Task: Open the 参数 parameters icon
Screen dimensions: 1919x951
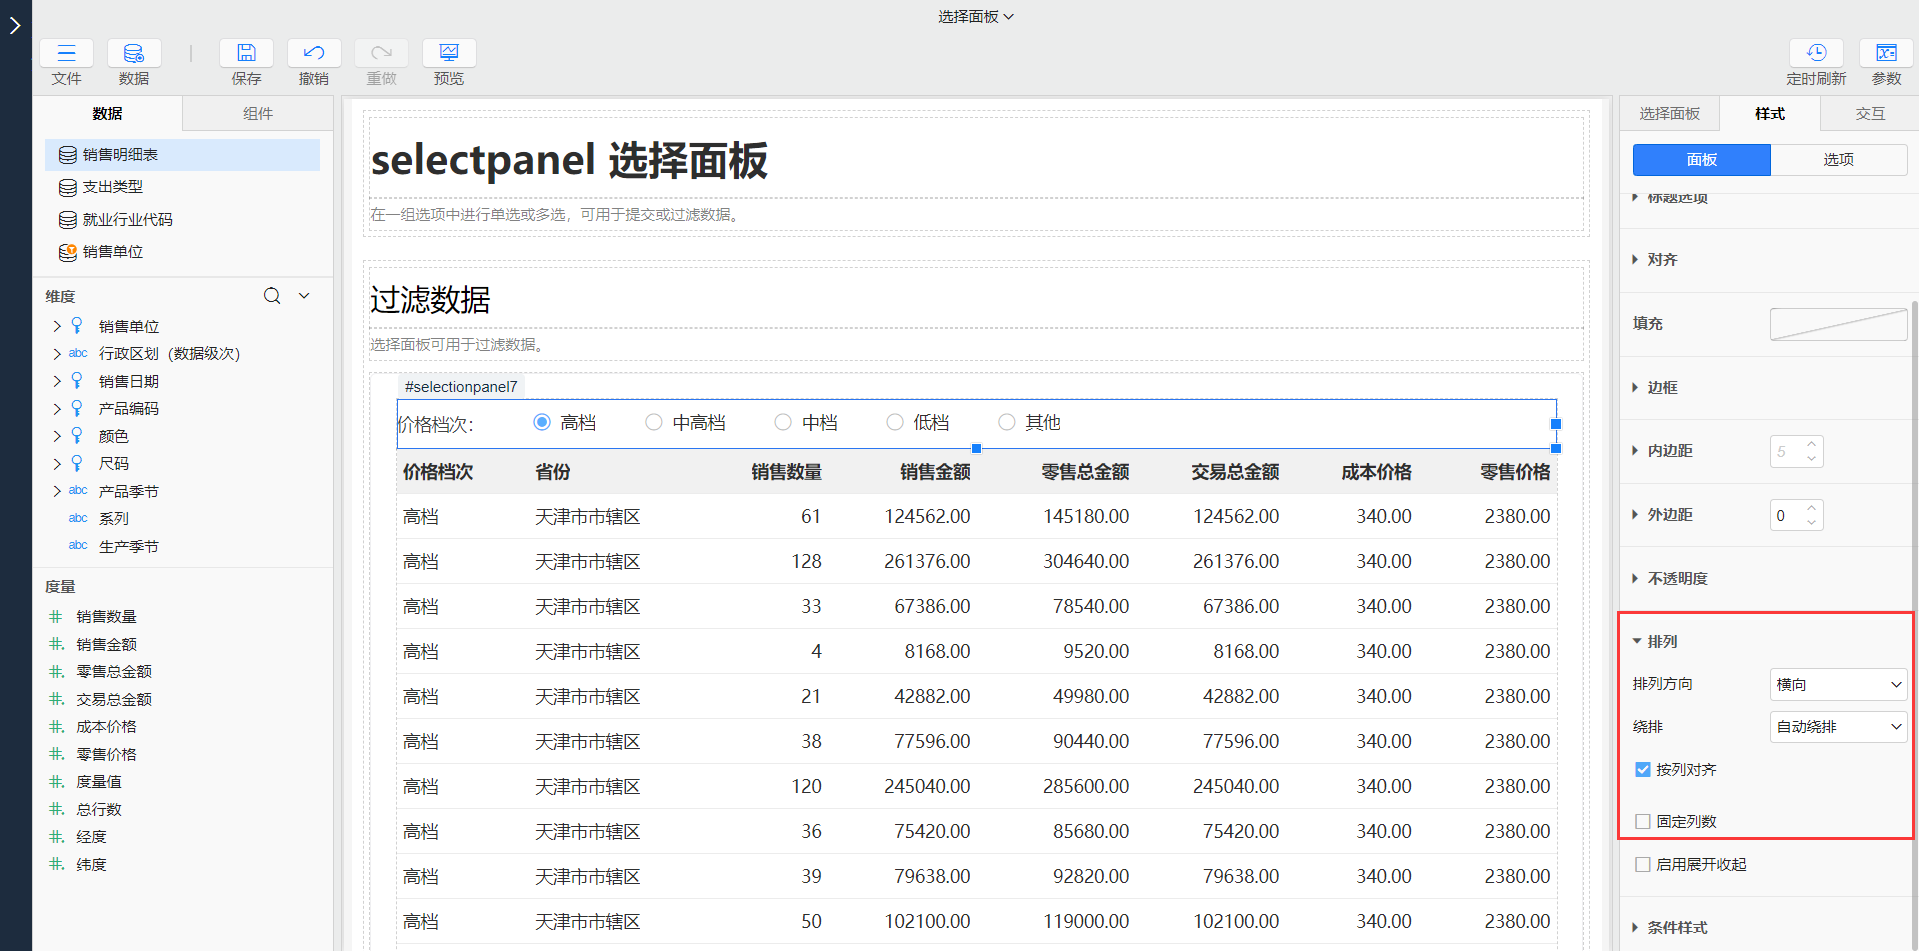Action: [1886, 54]
